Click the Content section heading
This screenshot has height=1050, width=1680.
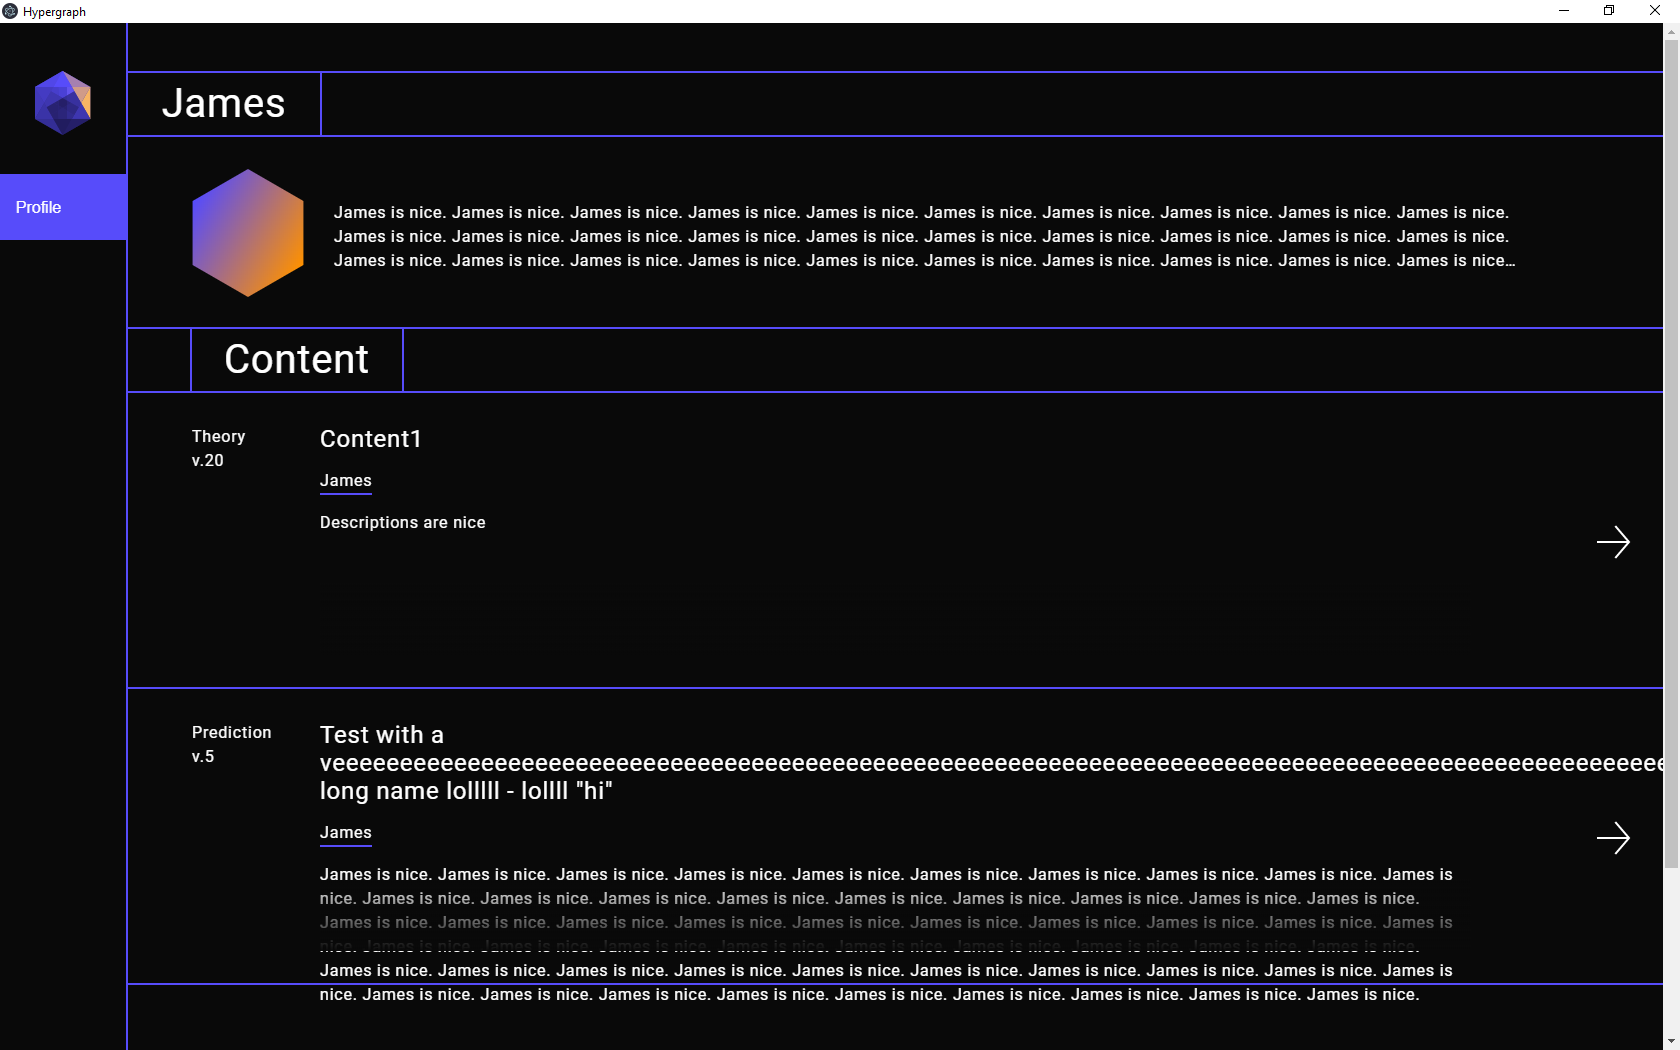click(297, 360)
